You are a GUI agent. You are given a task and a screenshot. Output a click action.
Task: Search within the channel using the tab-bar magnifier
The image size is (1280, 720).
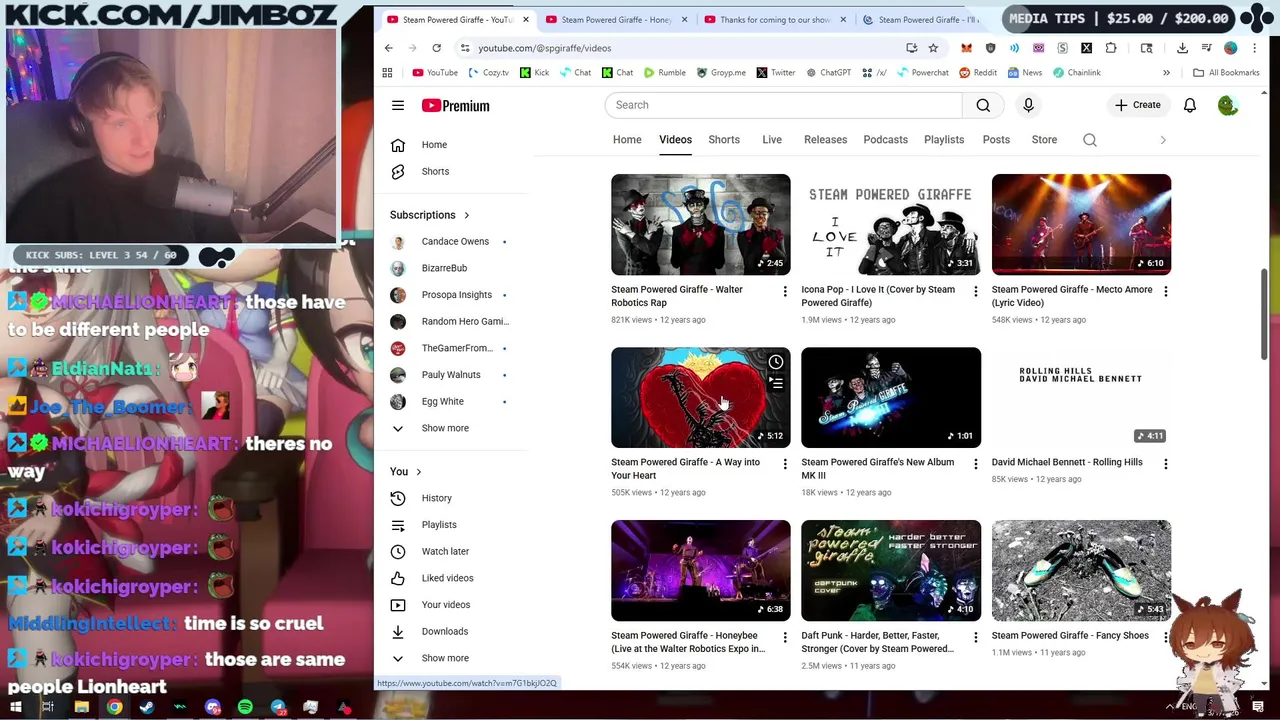pos(1090,140)
